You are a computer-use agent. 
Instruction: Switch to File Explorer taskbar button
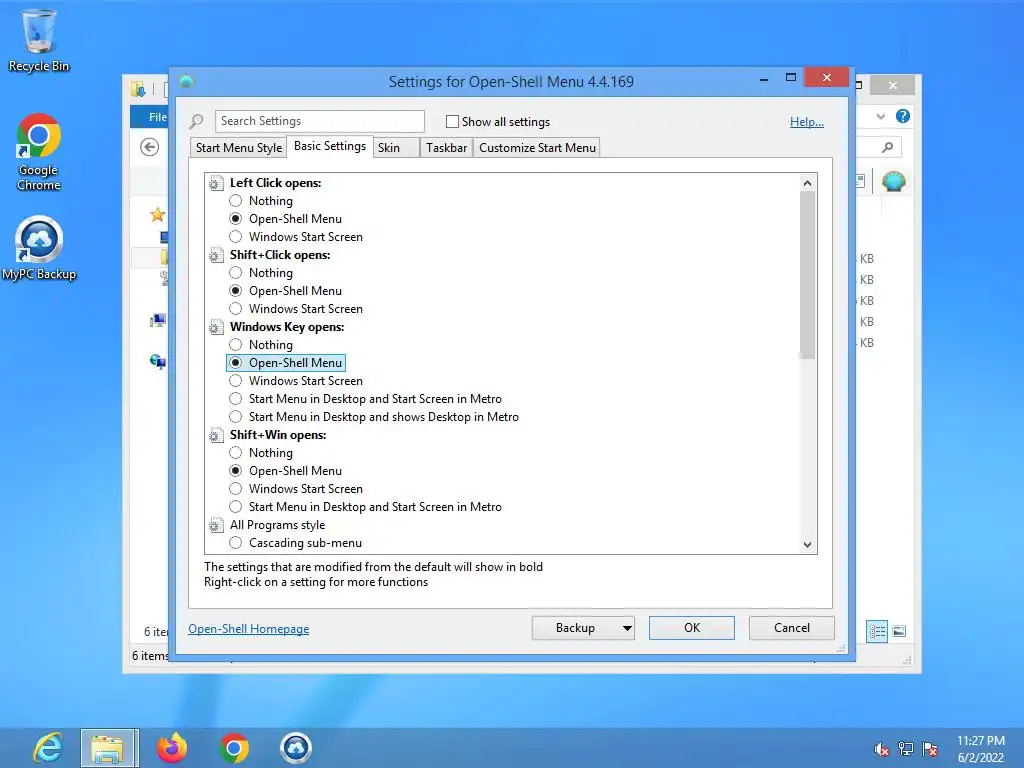point(109,748)
